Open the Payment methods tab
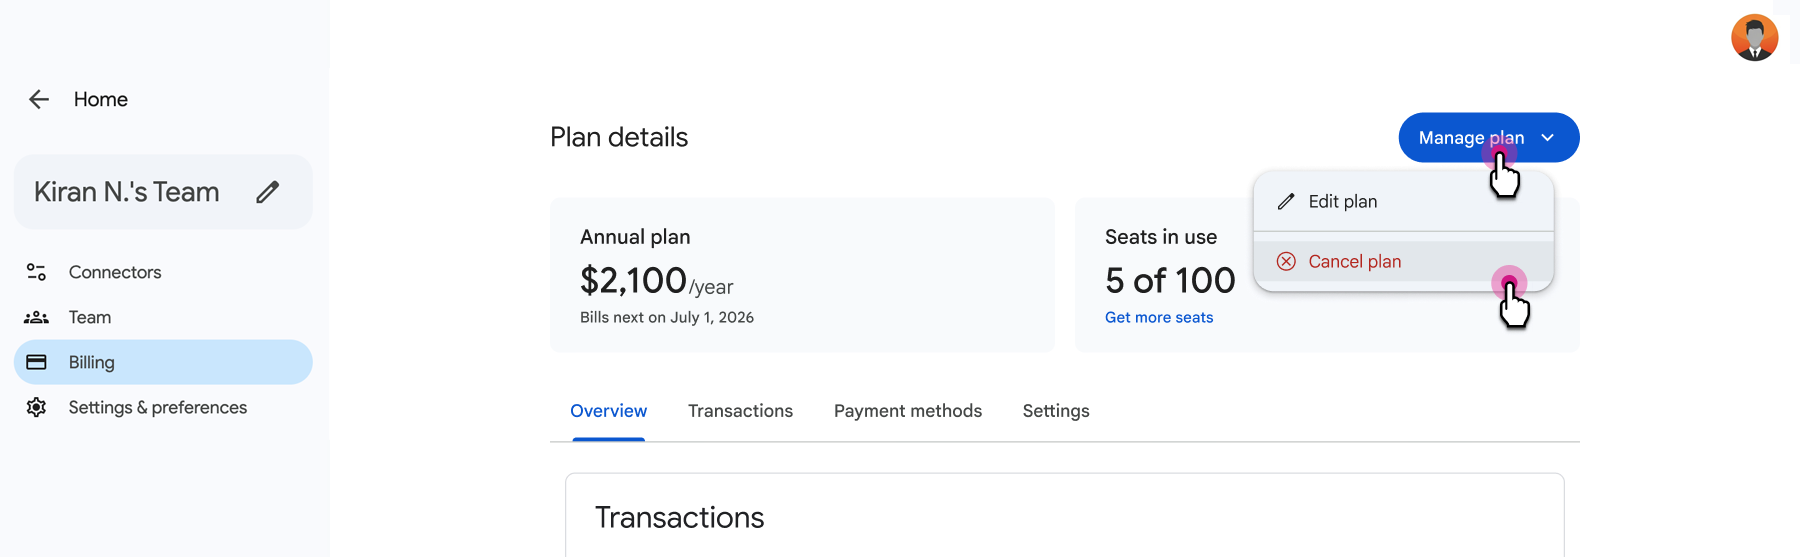 tap(907, 411)
